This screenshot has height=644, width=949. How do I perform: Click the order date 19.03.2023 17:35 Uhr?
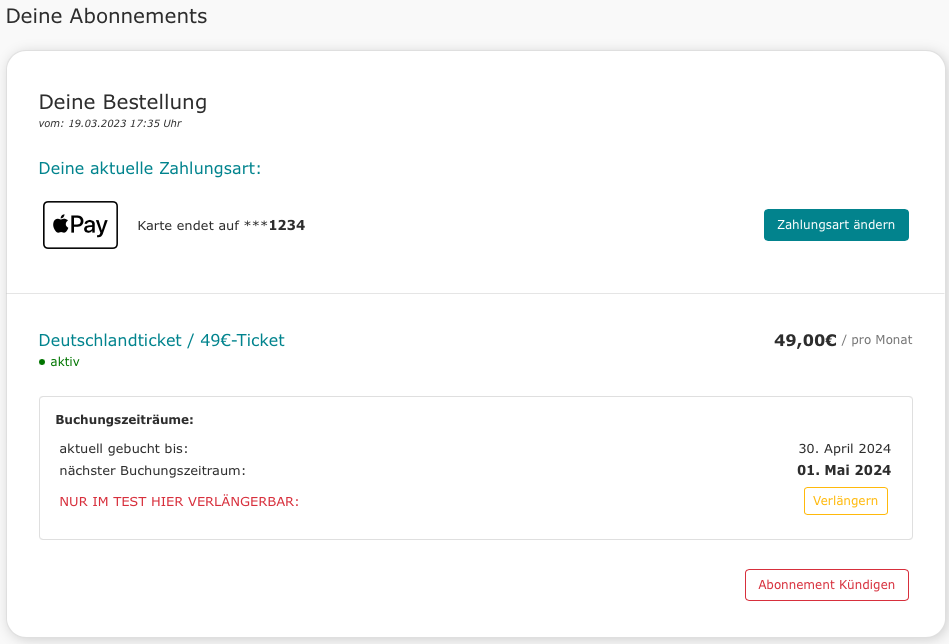[125, 123]
